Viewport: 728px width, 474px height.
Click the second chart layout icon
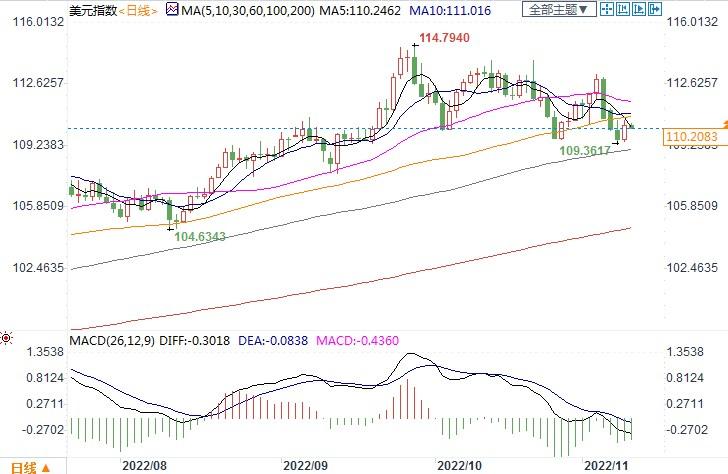click(625, 10)
